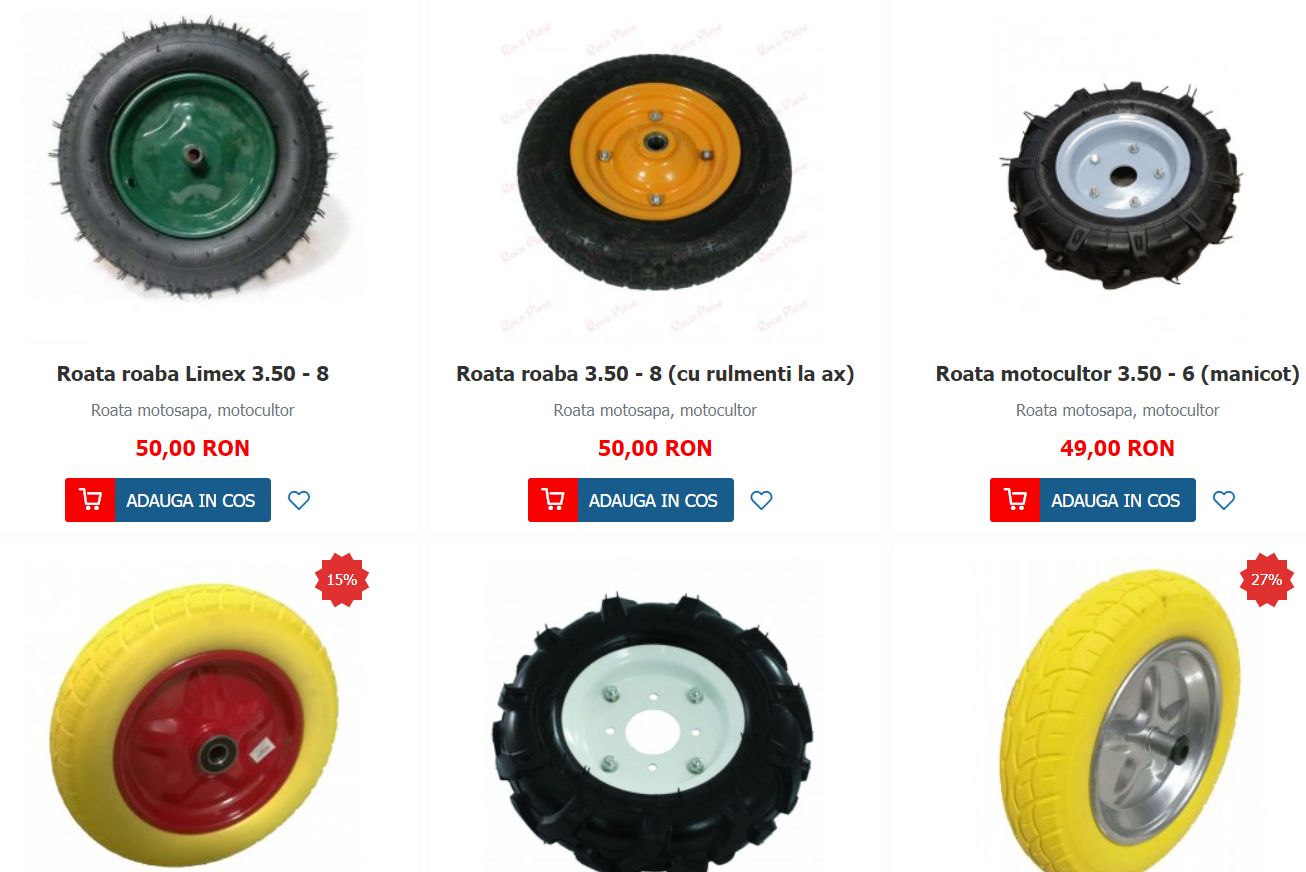Click the red cart icon under Roata roaba Limex
This screenshot has height=872, width=1306.
(90, 500)
